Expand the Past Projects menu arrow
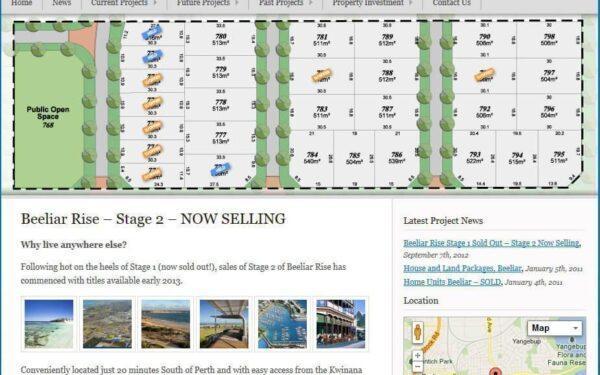 click(311, 3)
